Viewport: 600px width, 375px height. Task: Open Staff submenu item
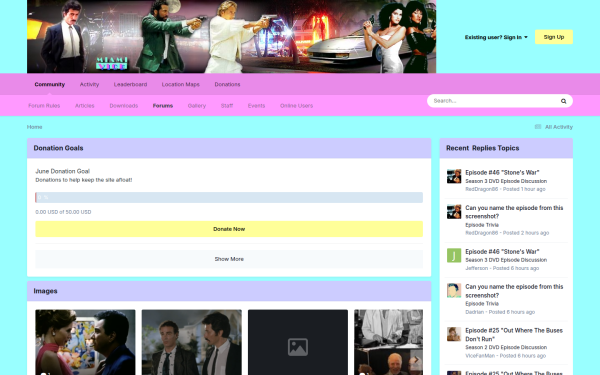coord(227,106)
